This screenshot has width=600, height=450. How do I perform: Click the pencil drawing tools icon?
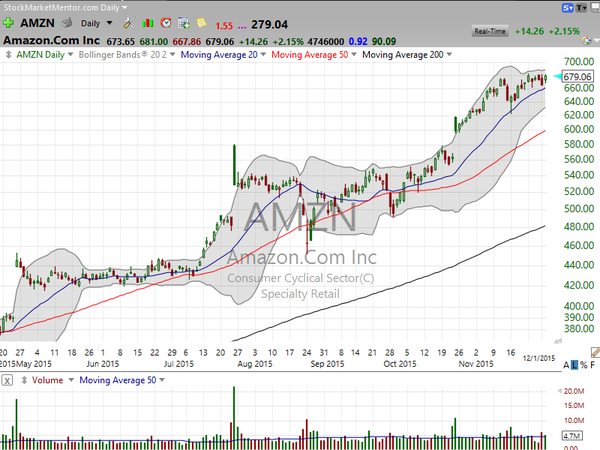pyautogui.click(x=595, y=352)
